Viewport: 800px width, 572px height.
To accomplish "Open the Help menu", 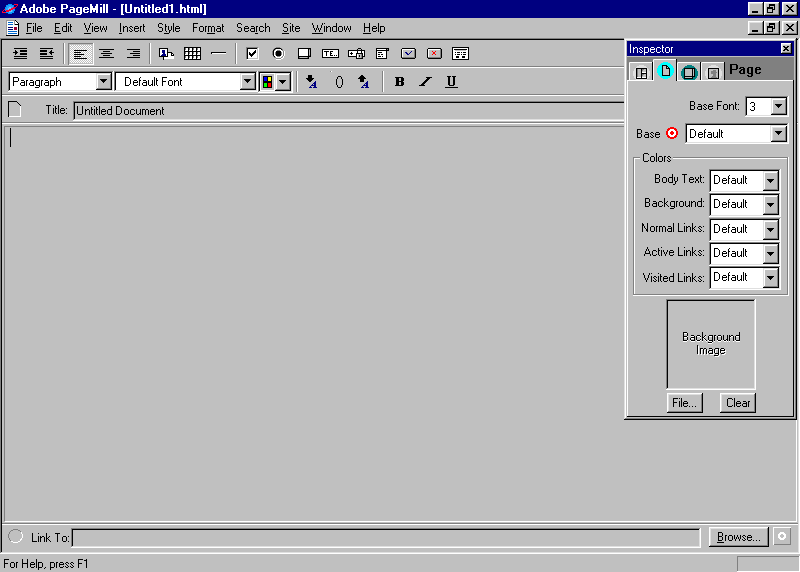I will 374,28.
